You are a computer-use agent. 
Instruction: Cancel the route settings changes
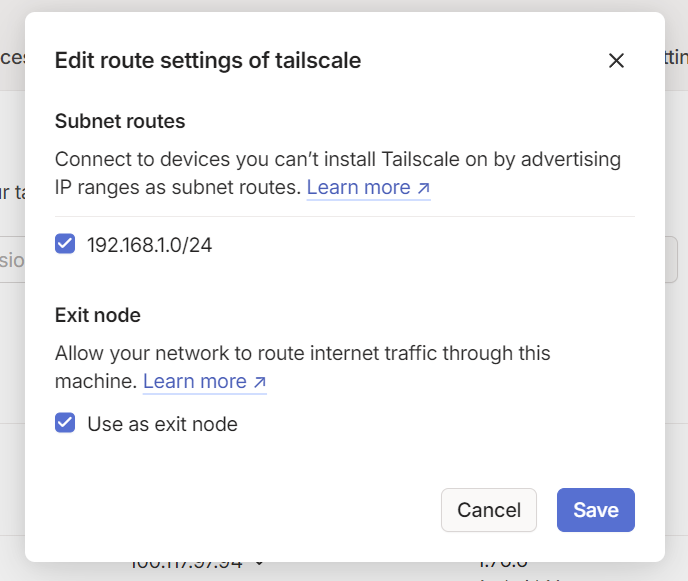489,510
